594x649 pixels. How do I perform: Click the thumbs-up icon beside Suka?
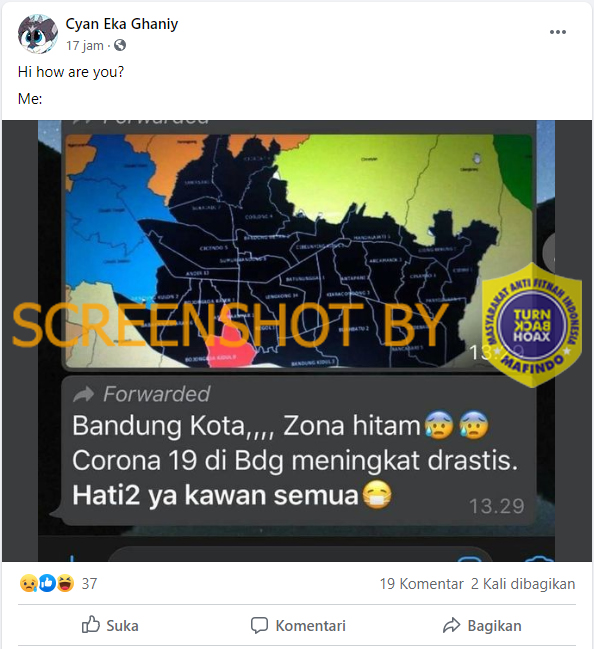click(91, 624)
